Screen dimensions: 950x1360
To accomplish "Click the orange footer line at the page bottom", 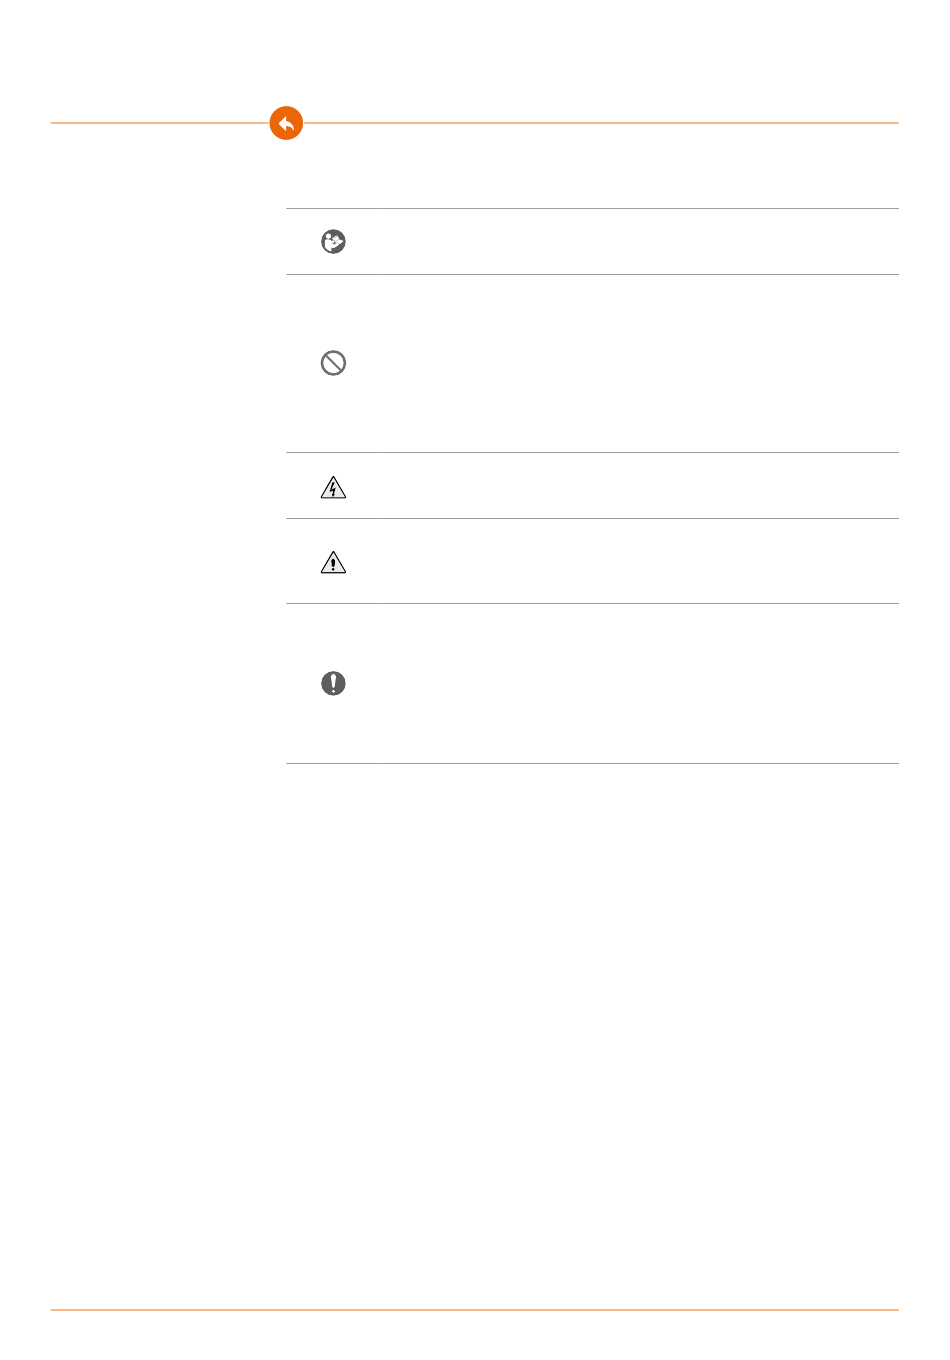I will point(475,1309).
